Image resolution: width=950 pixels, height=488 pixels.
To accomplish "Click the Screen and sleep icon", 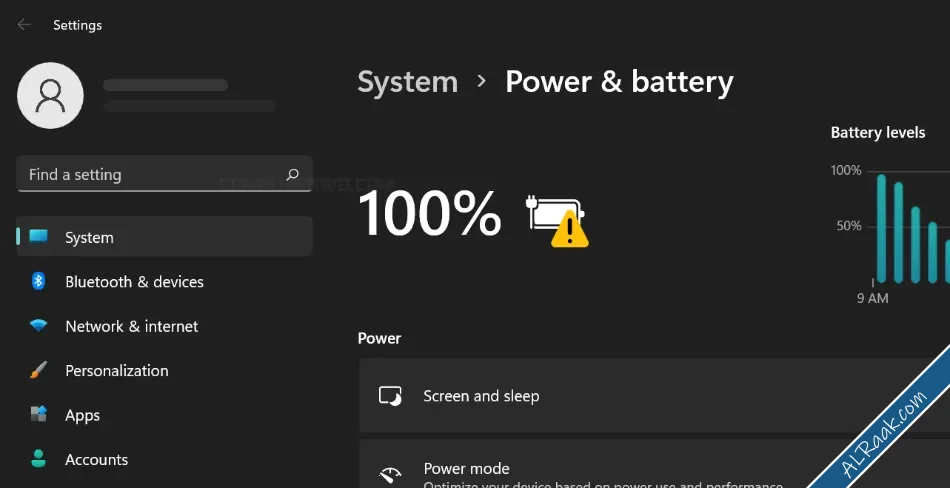I will tap(390, 396).
